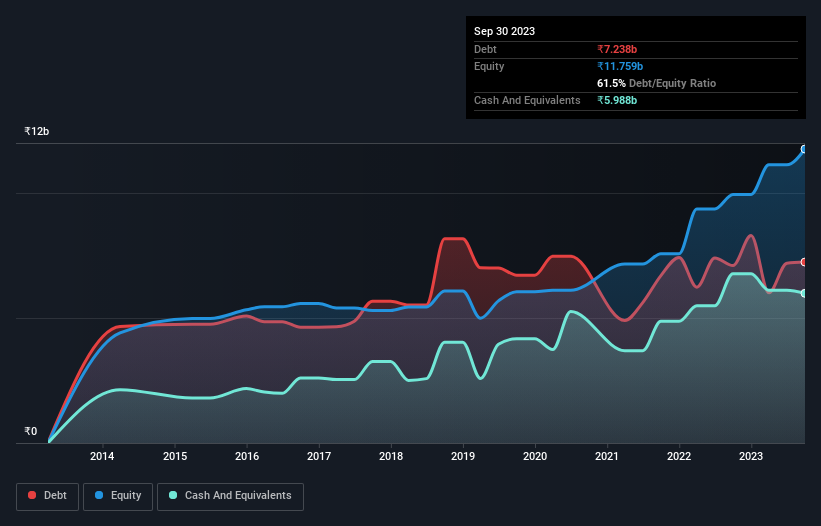The height and width of the screenshot is (526, 821).
Task: Click the Debt label in tooltip
Action: click(x=485, y=49)
